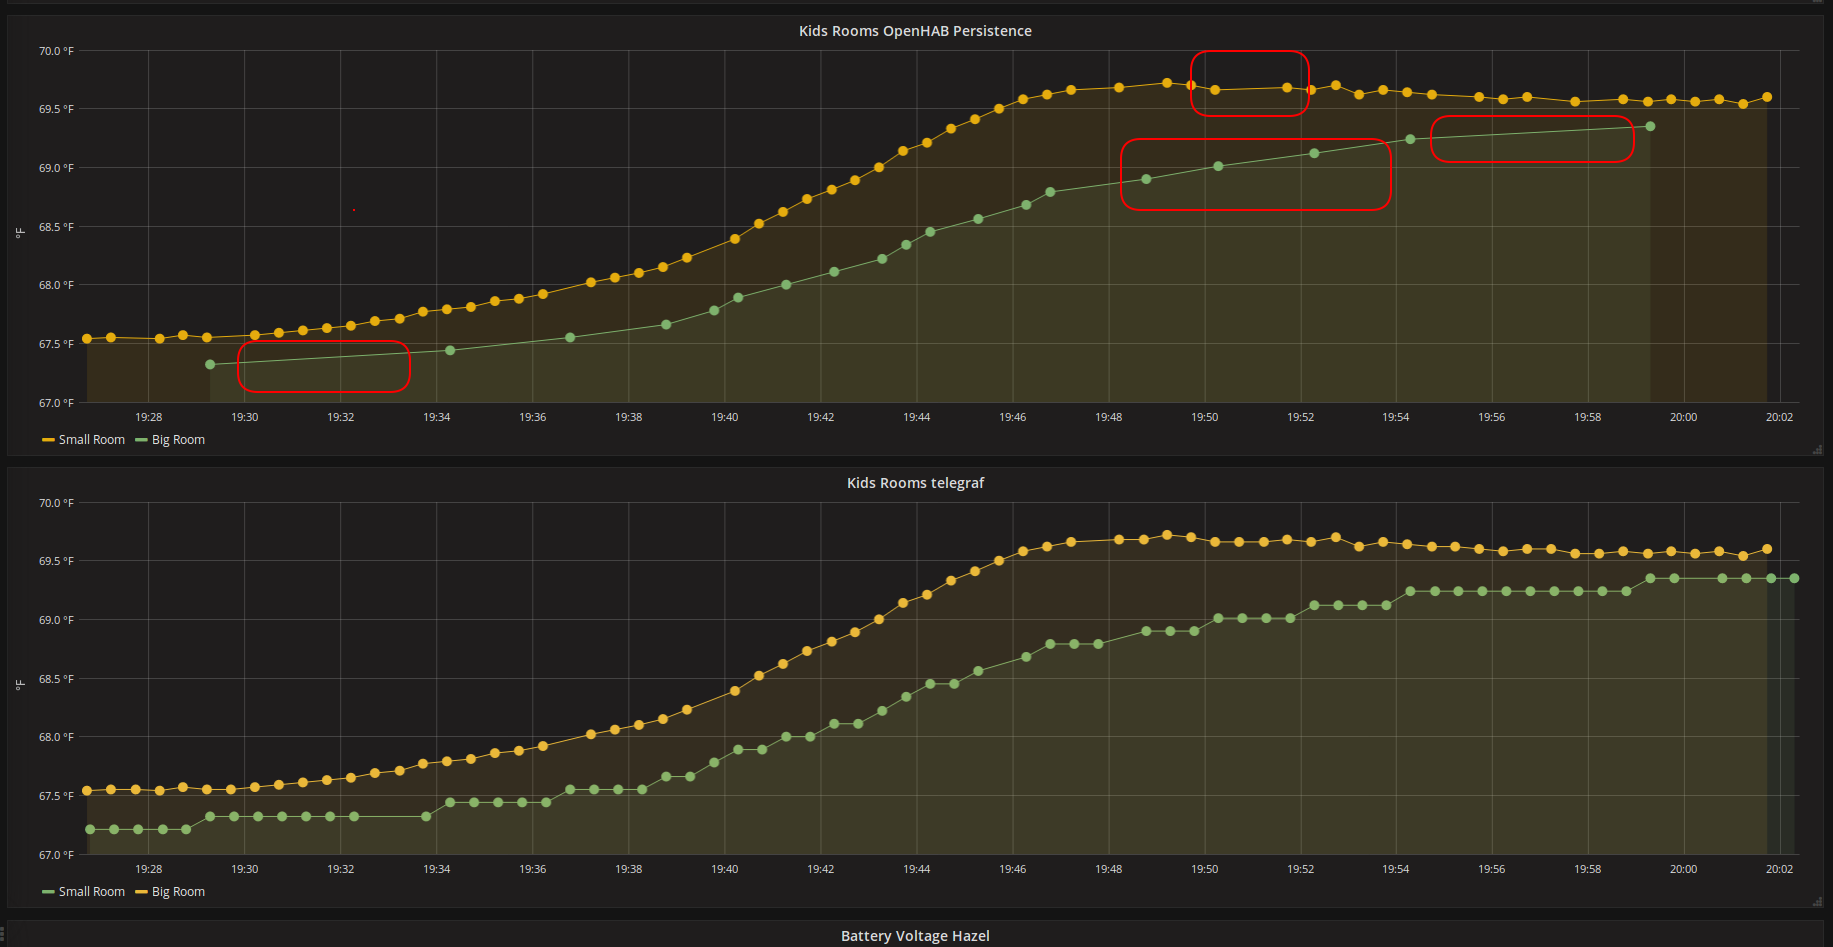Screen dimensions: 1833x947
Task: Toggle Big Room series in telegraf legend
Action: 178,892
